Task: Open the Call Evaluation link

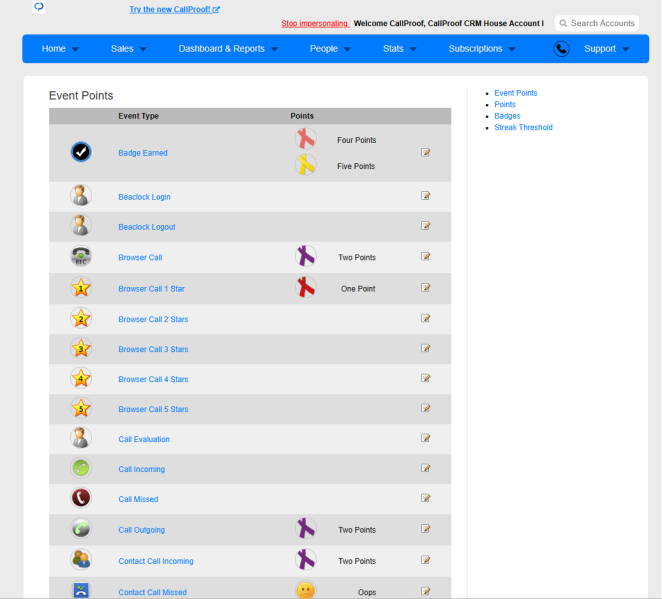Action: 144,439
